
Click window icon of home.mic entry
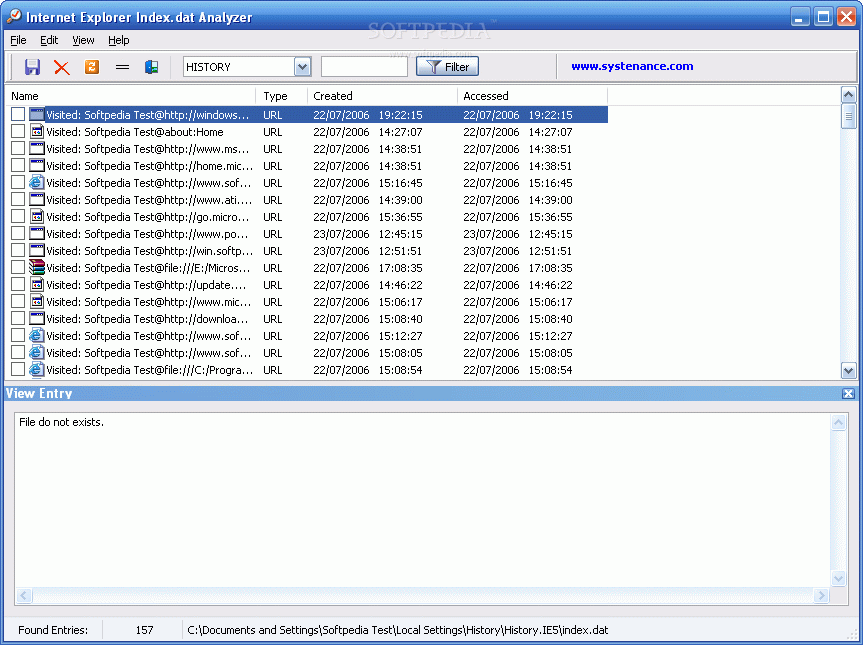[37, 165]
